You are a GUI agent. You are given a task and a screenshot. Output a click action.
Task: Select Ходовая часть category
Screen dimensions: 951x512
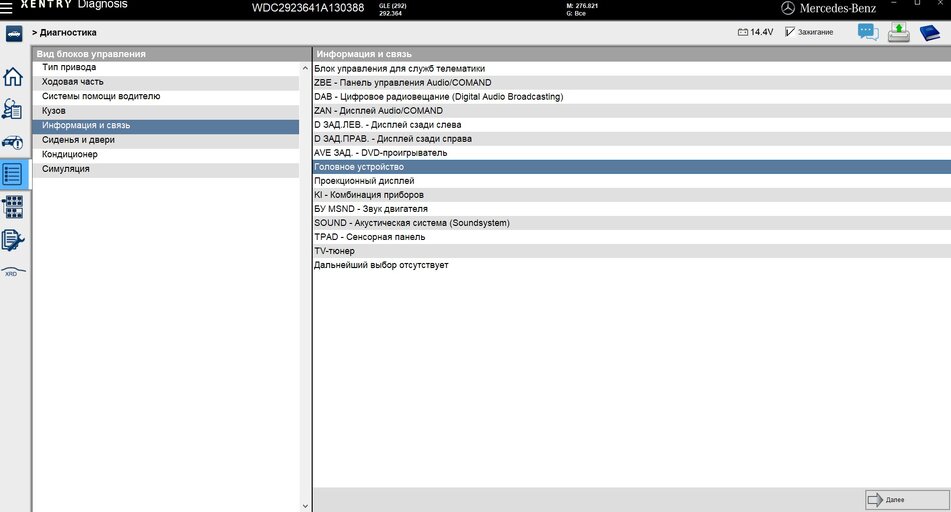click(166, 82)
